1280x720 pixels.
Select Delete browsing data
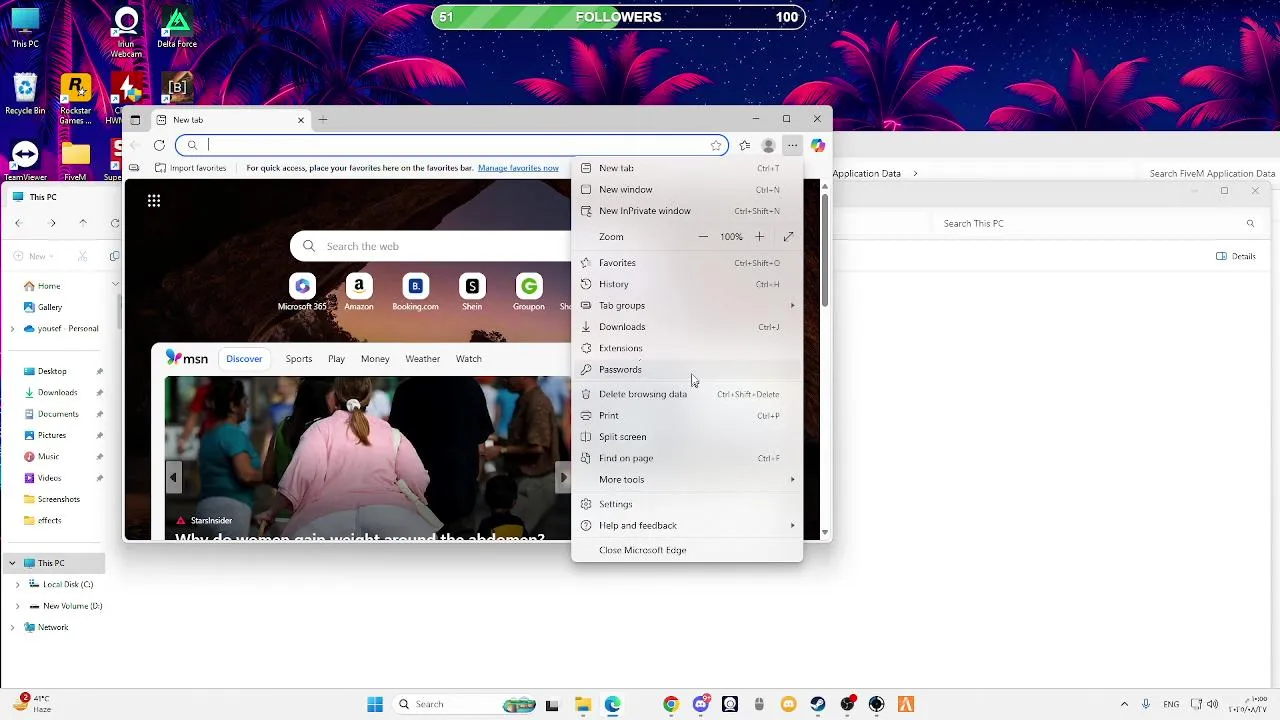pyautogui.click(x=686, y=394)
